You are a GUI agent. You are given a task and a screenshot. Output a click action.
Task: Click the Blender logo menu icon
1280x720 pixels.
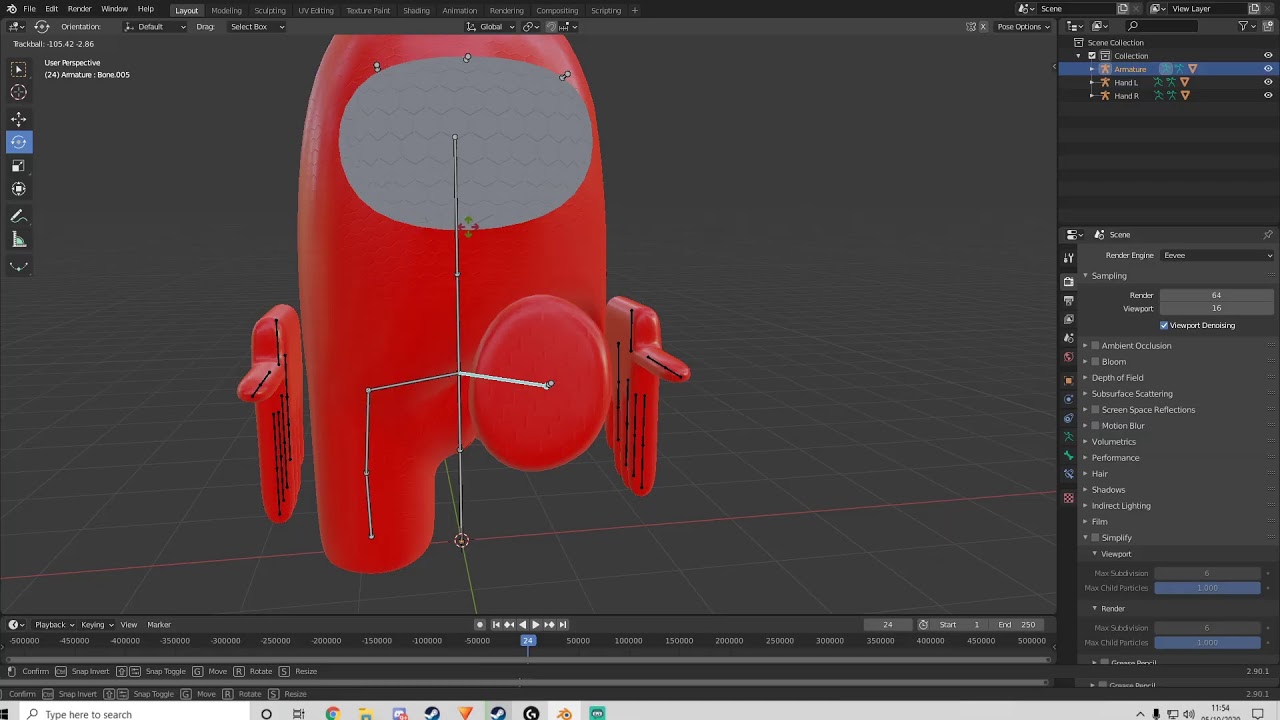click(10, 9)
